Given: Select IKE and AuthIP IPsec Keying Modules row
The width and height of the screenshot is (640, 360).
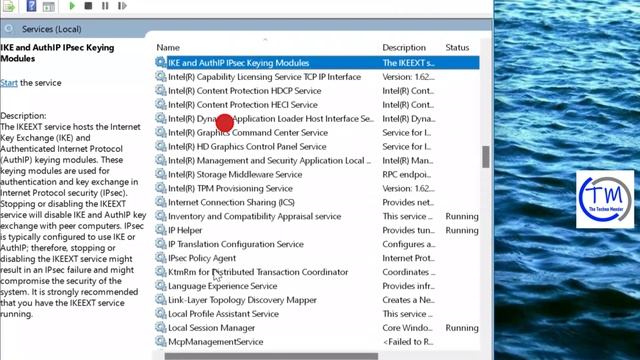Looking at the screenshot, I should pyautogui.click(x=317, y=62).
